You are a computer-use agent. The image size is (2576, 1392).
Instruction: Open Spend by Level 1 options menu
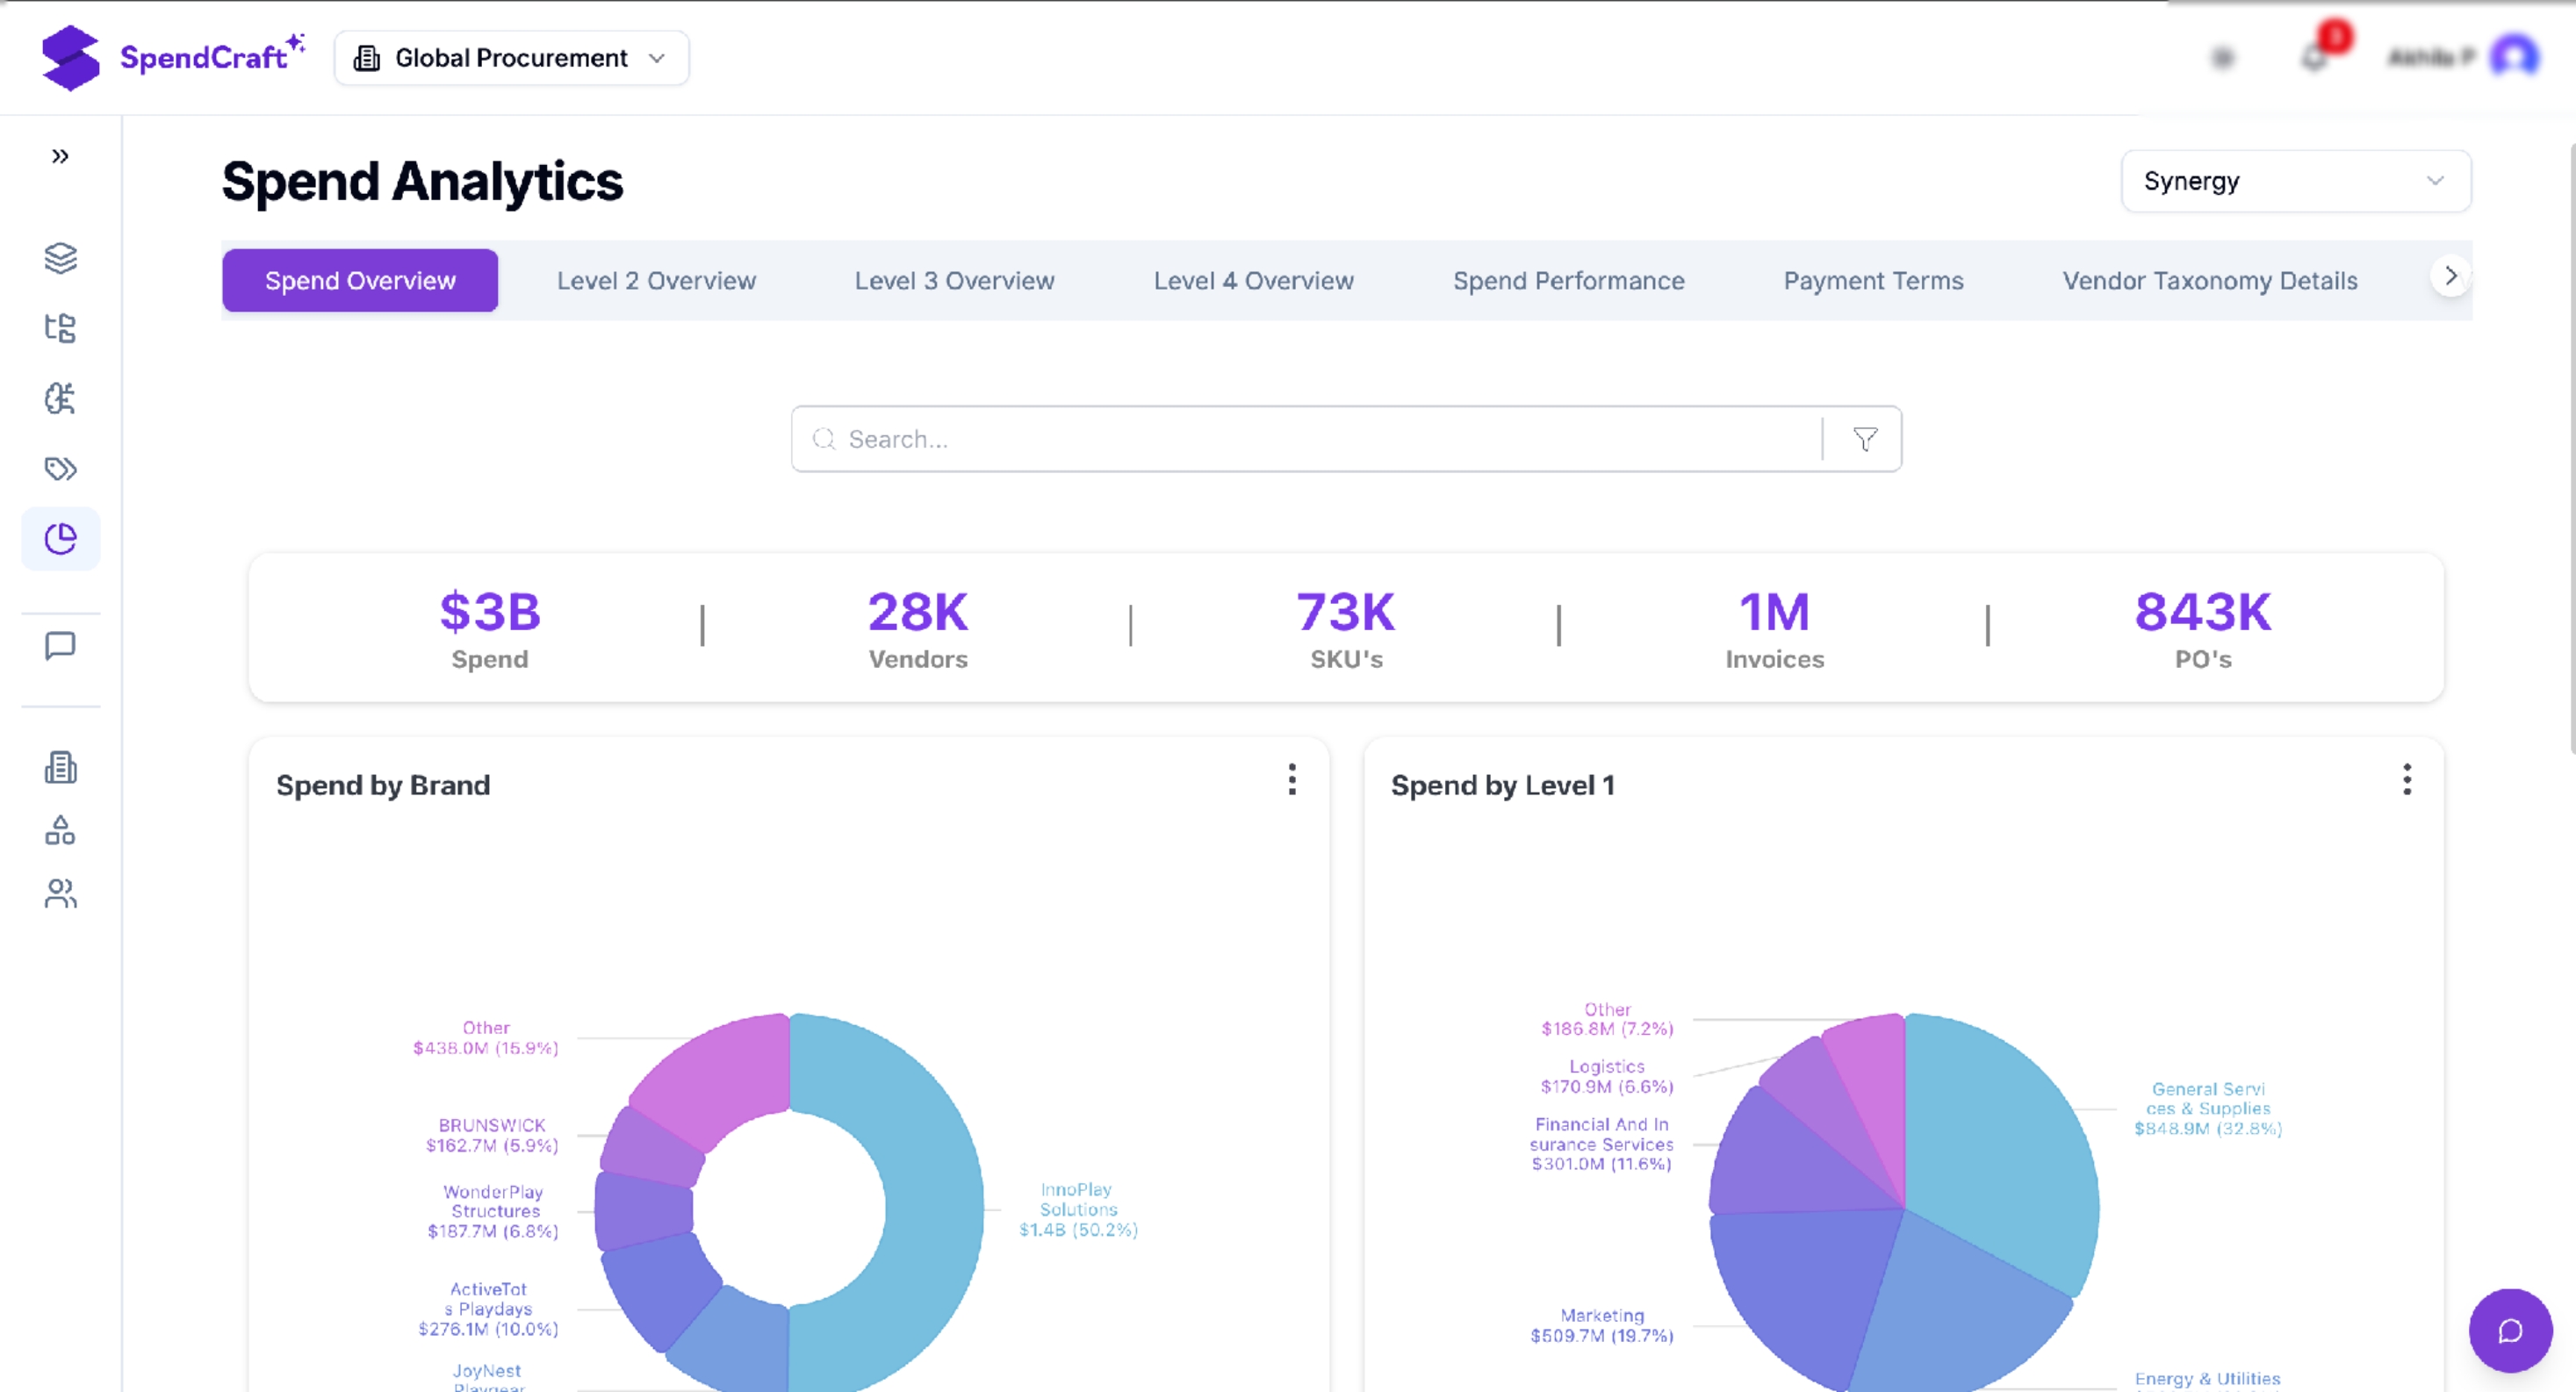tap(2407, 780)
